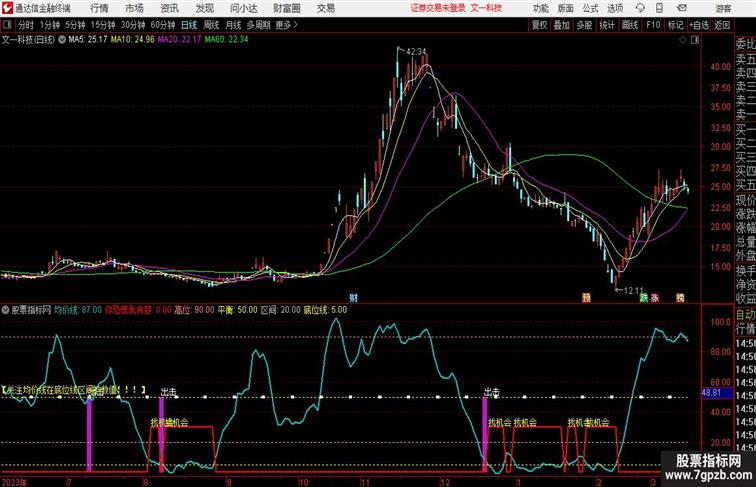Click the 游客 guest account label

(x=723, y=8)
